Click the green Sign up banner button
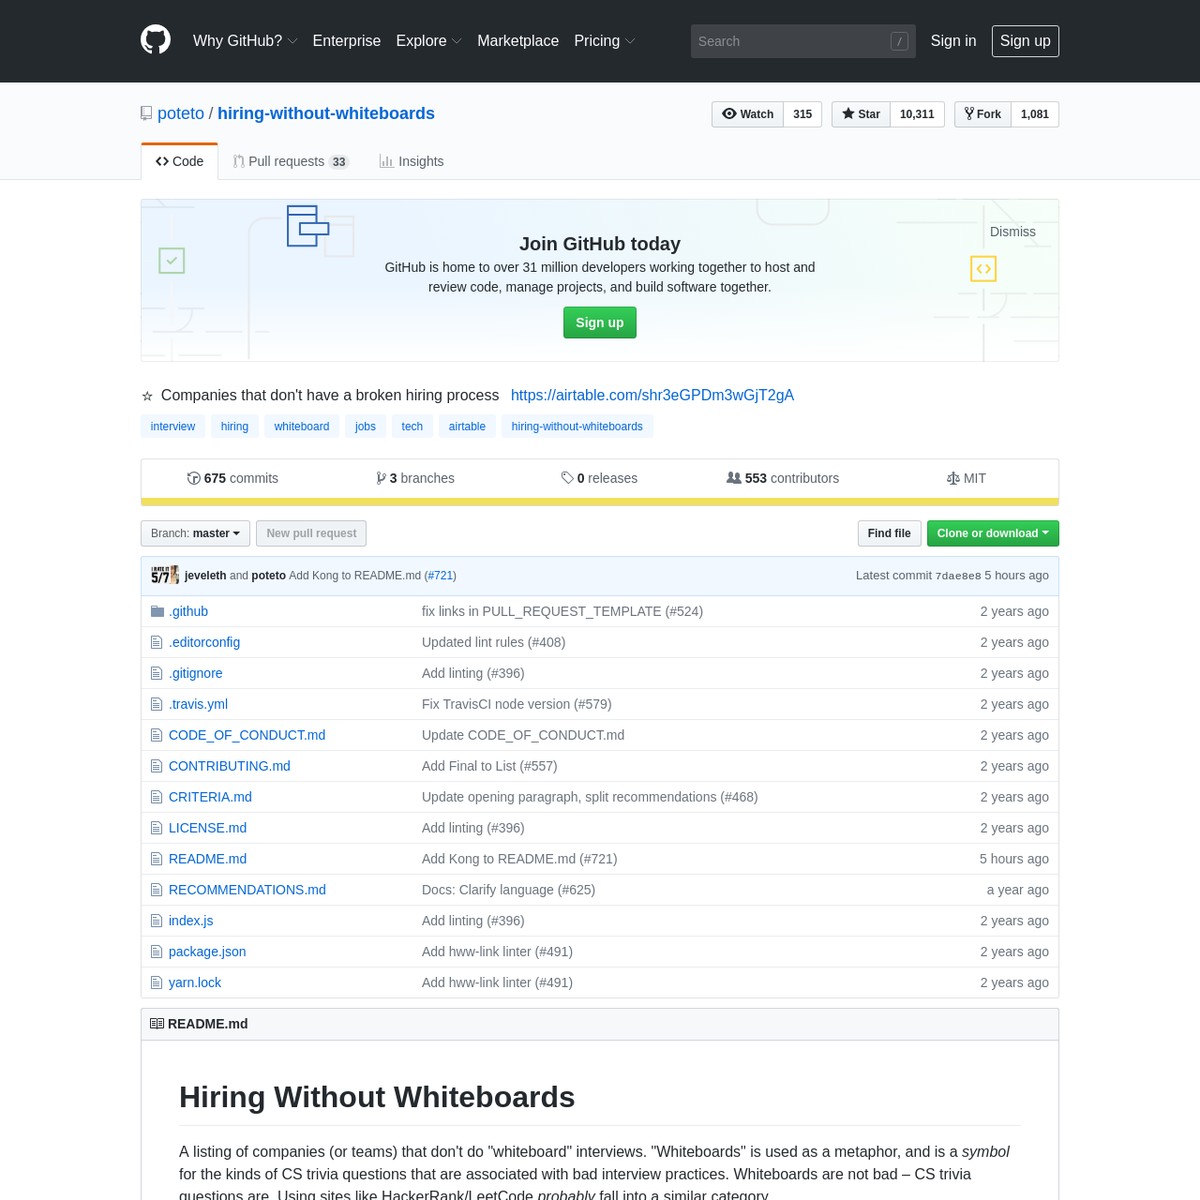The height and width of the screenshot is (1200, 1200). click(x=600, y=323)
